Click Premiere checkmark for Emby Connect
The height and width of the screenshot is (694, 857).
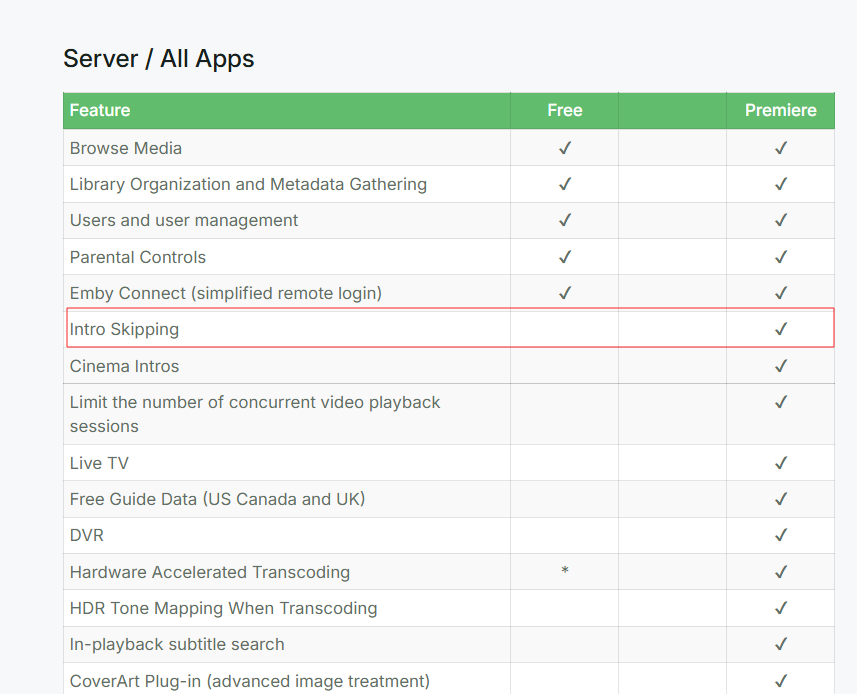[x=780, y=293]
